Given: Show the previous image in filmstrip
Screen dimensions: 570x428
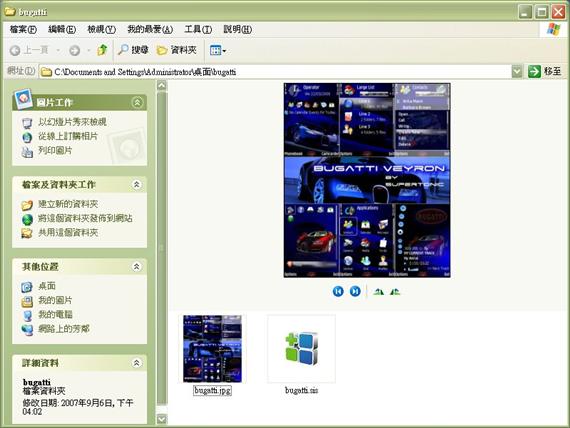Looking at the screenshot, I should [x=338, y=291].
